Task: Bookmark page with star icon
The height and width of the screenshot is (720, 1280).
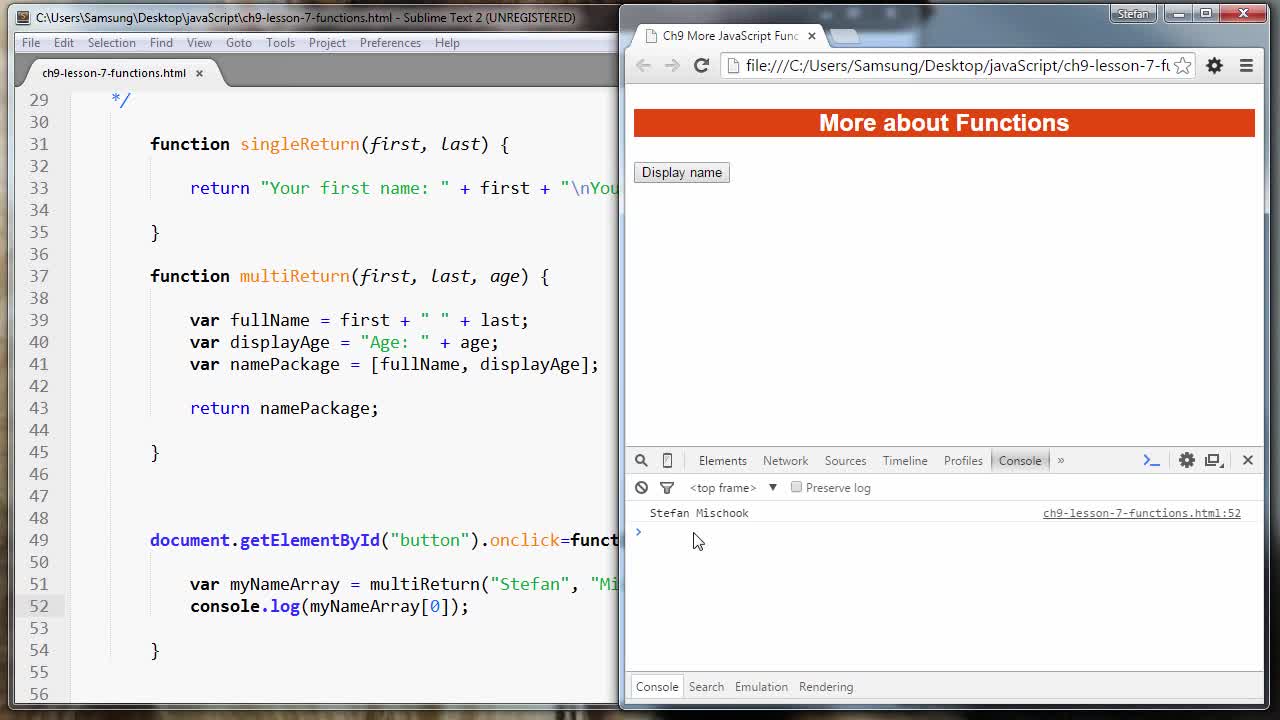Action: pyautogui.click(x=1182, y=66)
